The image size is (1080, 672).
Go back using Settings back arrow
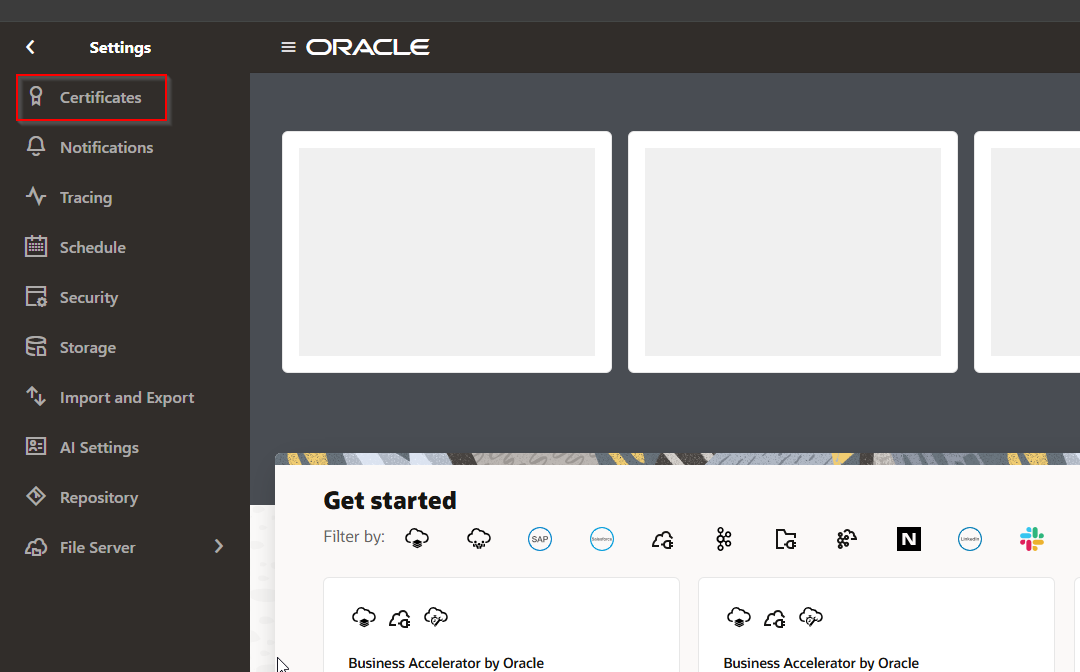click(x=30, y=47)
